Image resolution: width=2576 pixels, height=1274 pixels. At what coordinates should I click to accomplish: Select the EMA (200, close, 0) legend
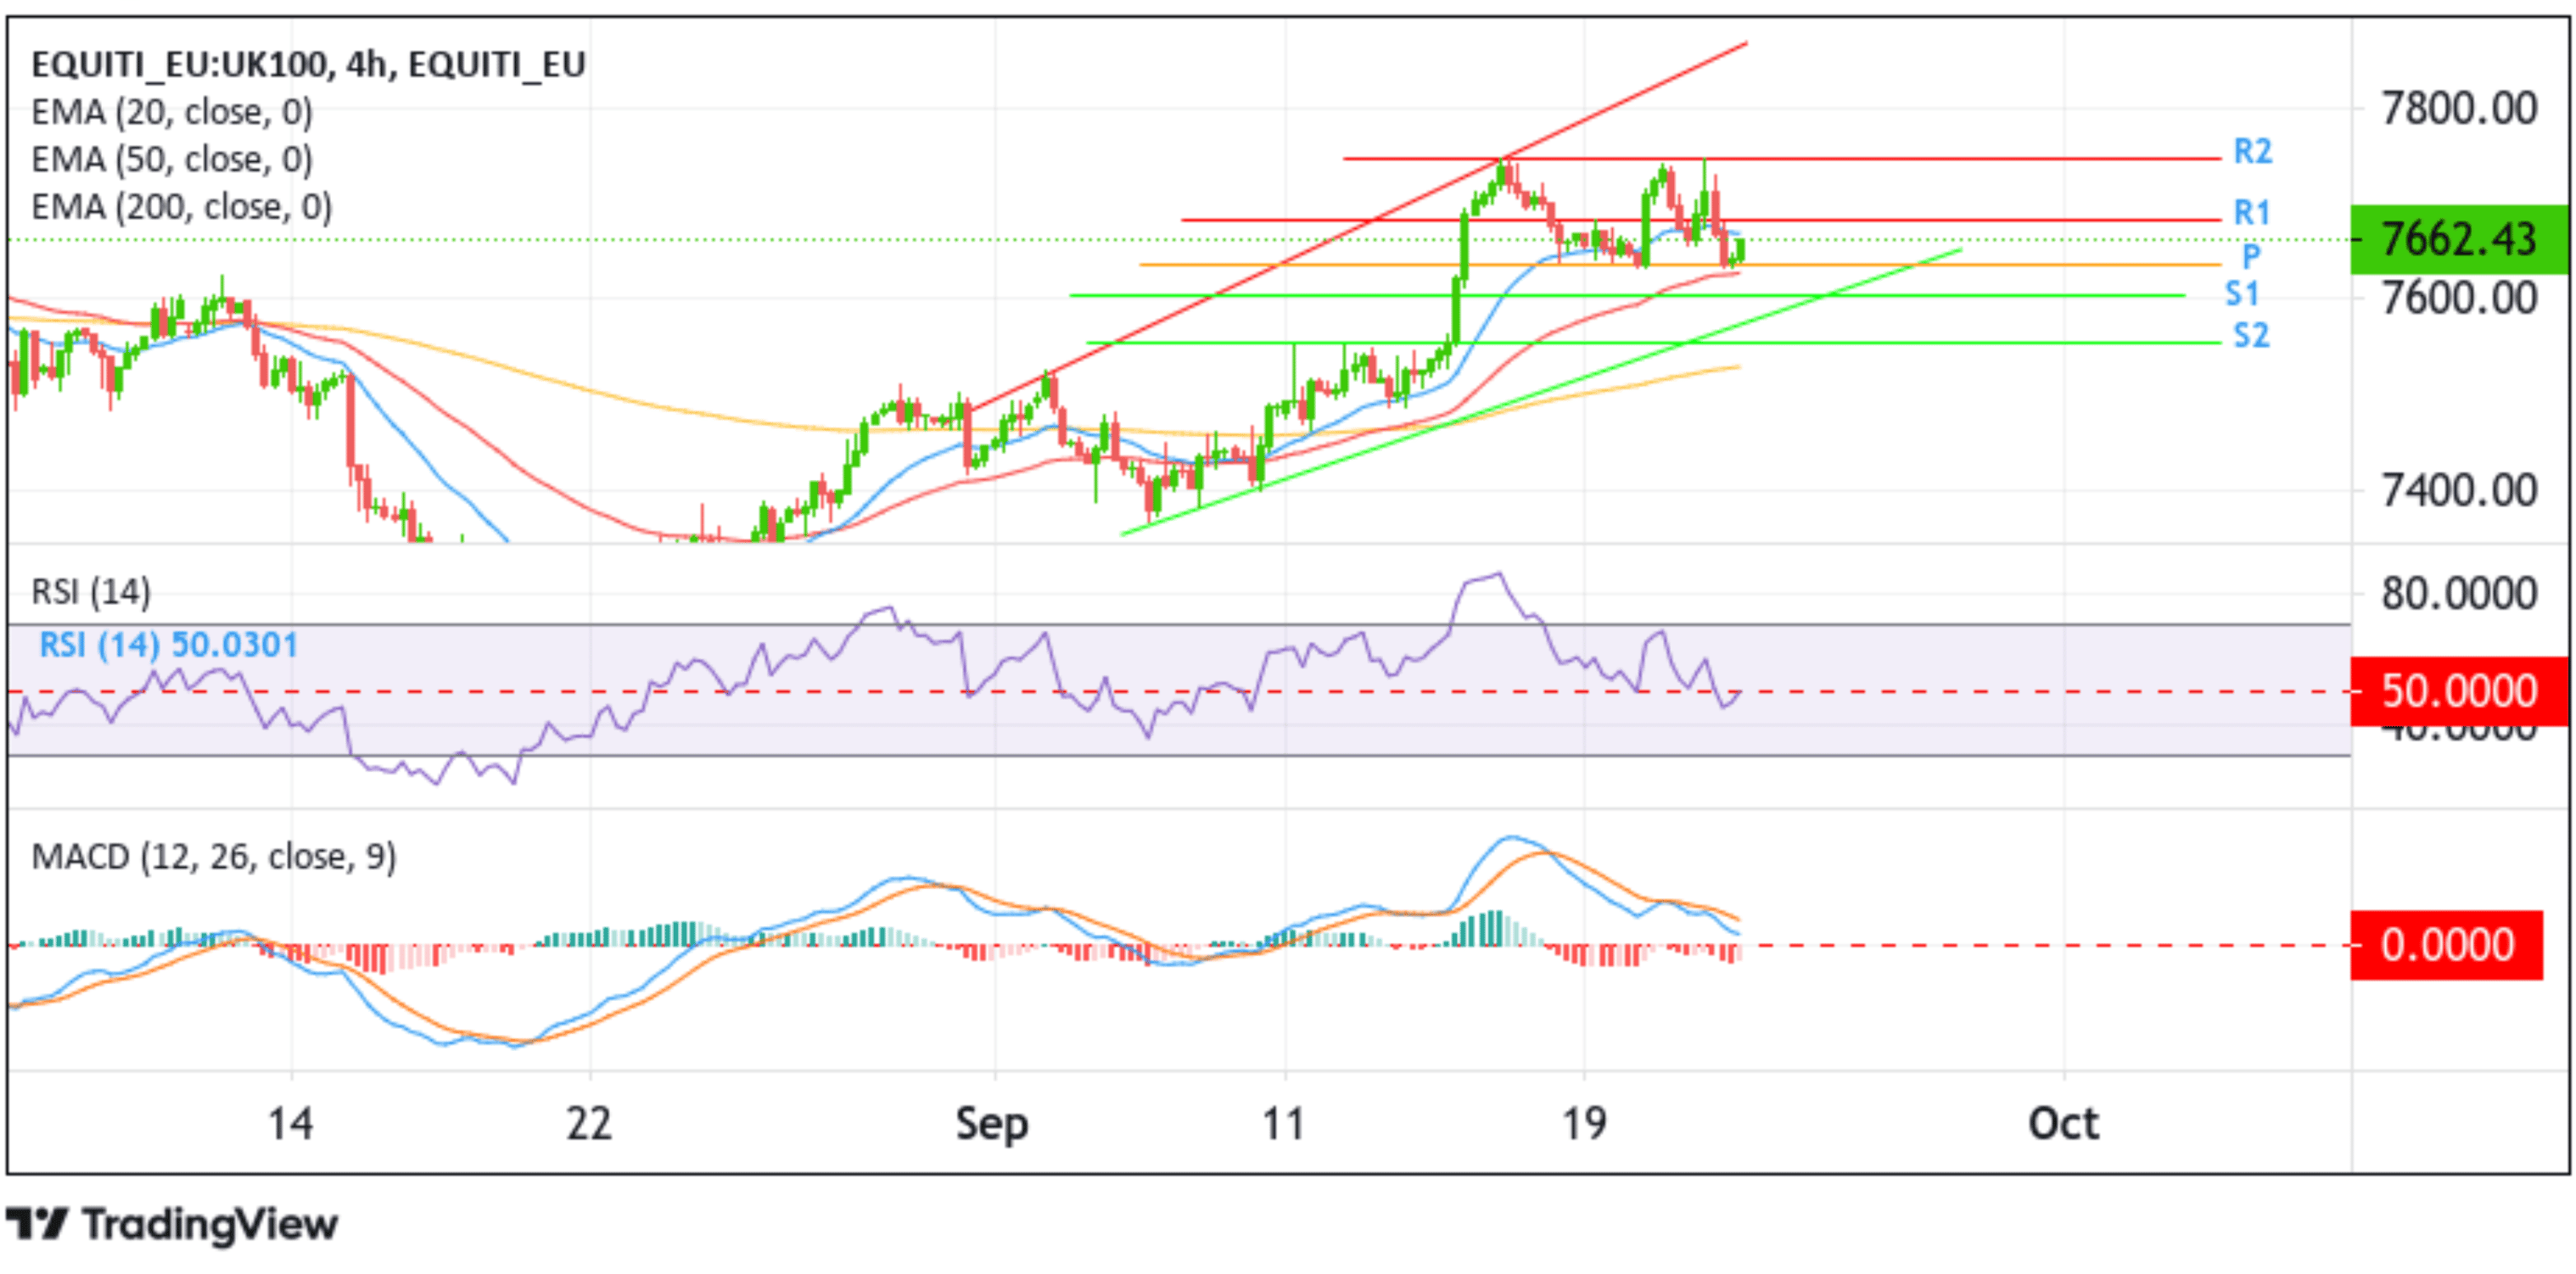pyautogui.click(x=182, y=207)
